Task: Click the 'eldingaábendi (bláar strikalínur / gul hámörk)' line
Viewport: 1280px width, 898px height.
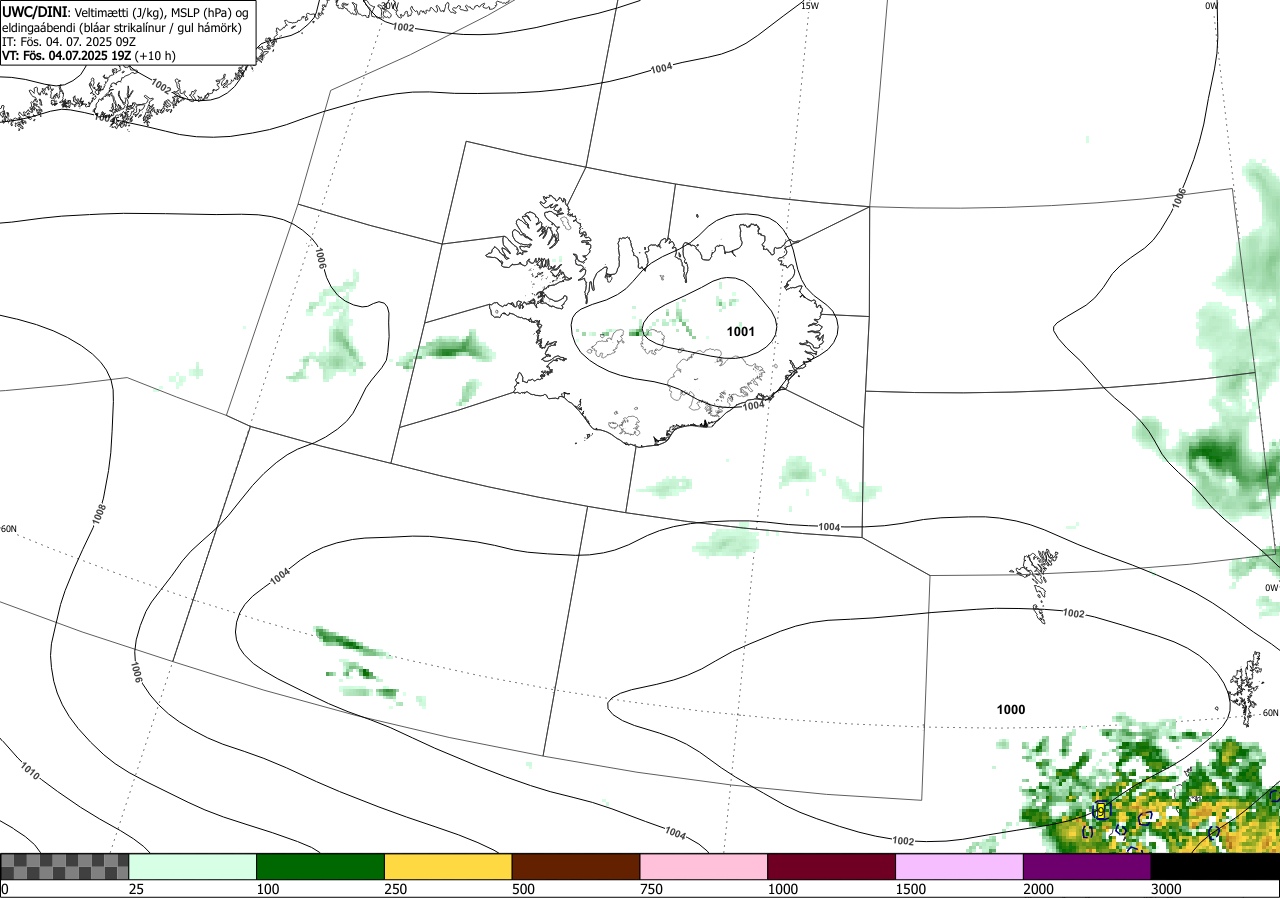Action: click(122, 27)
